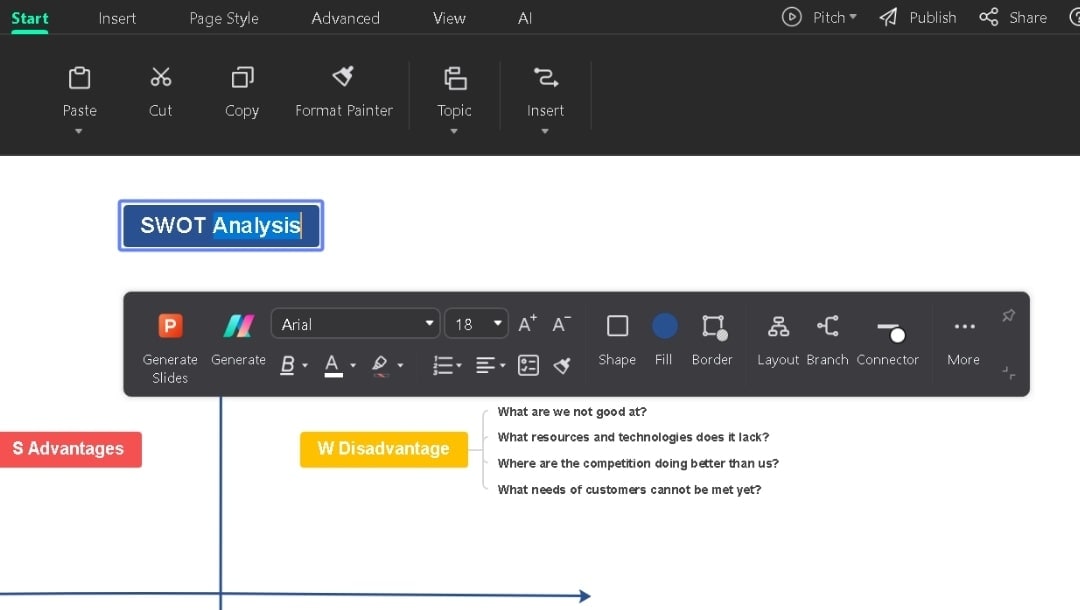This screenshot has width=1080, height=610.
Task: Increase font size with A+ icon
Action: 527,324
